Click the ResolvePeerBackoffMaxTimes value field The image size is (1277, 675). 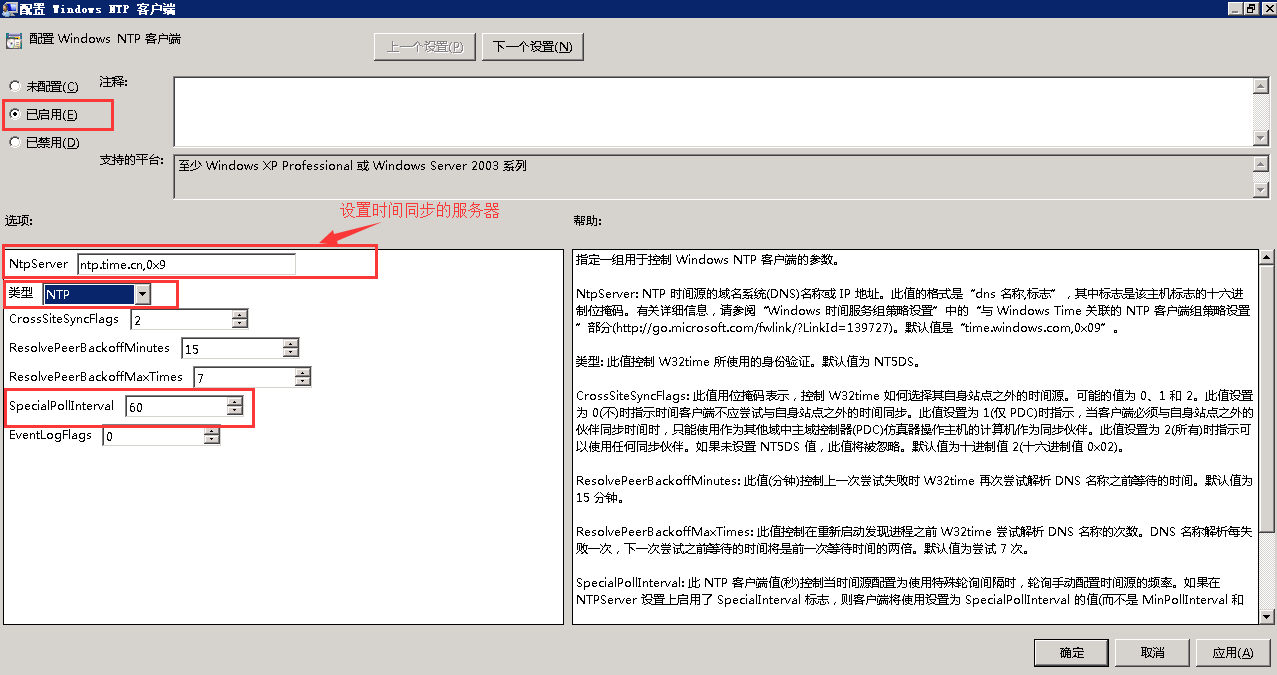point(244,377)
